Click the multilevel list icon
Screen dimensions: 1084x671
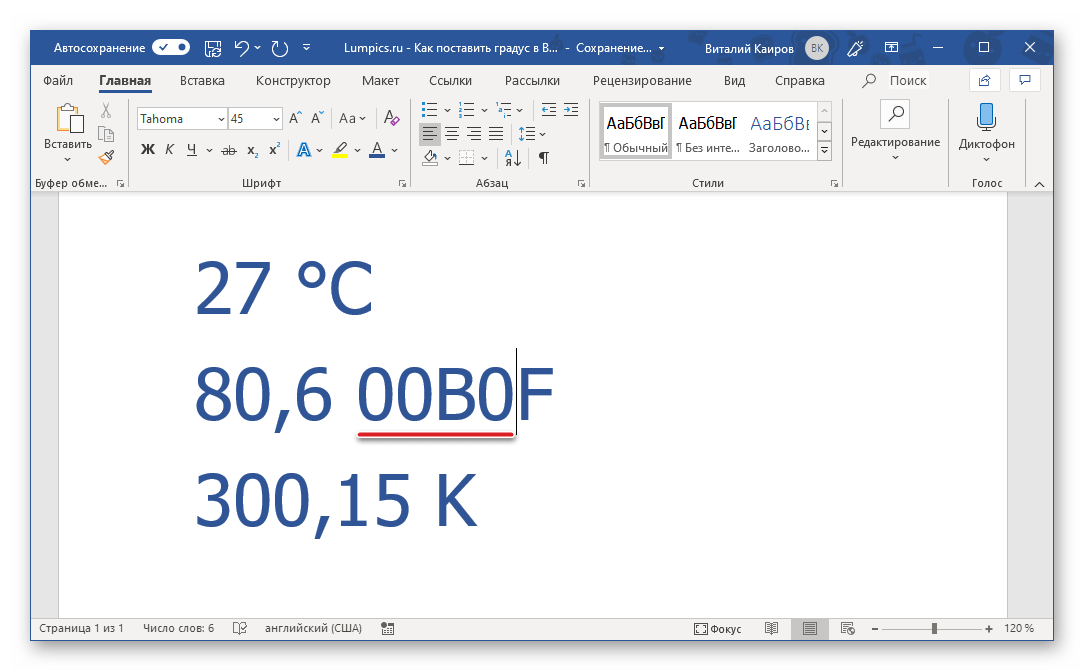pos(504,110)
